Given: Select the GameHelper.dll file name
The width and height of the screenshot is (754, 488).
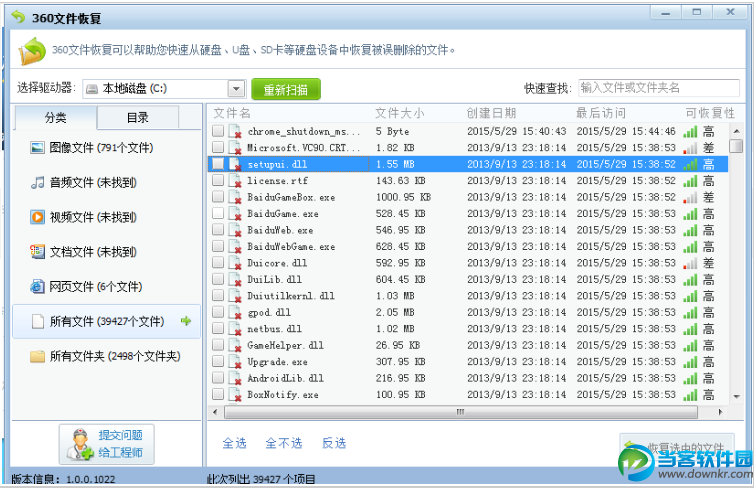Looking at the screenshot, I should pos(285,346).
